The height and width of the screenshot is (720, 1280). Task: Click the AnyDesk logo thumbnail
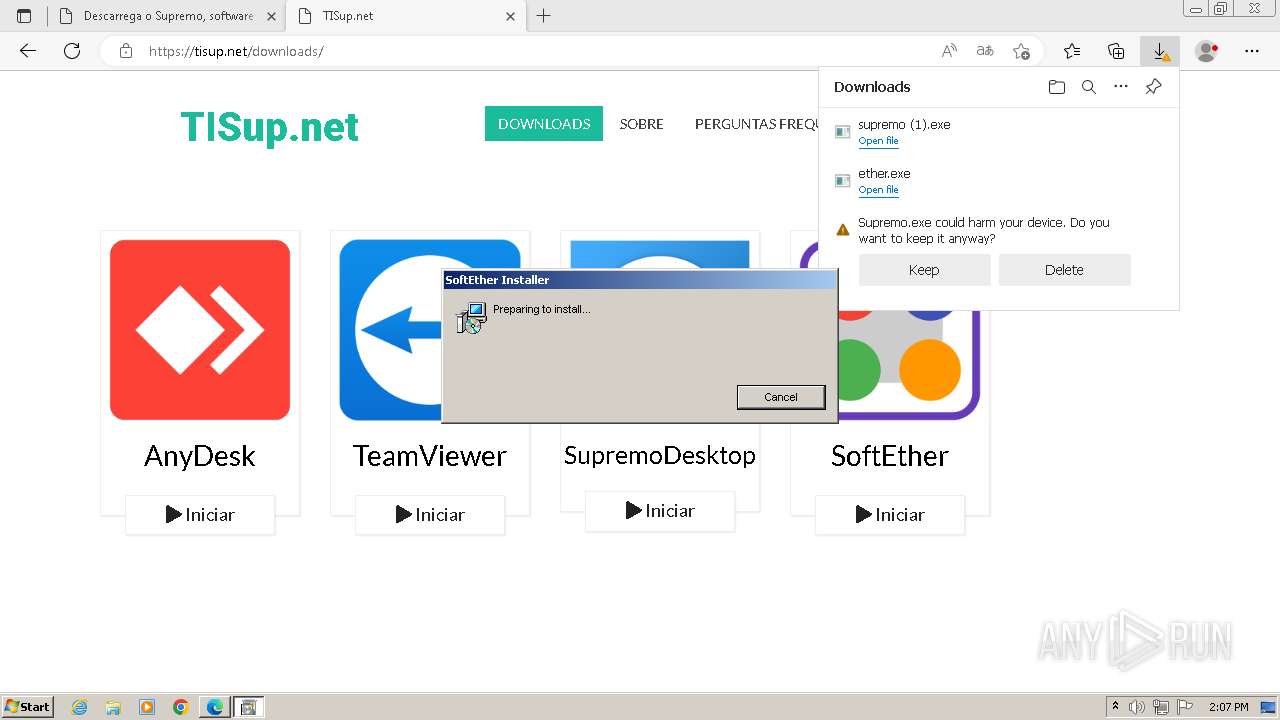click(x=200, y=330)
